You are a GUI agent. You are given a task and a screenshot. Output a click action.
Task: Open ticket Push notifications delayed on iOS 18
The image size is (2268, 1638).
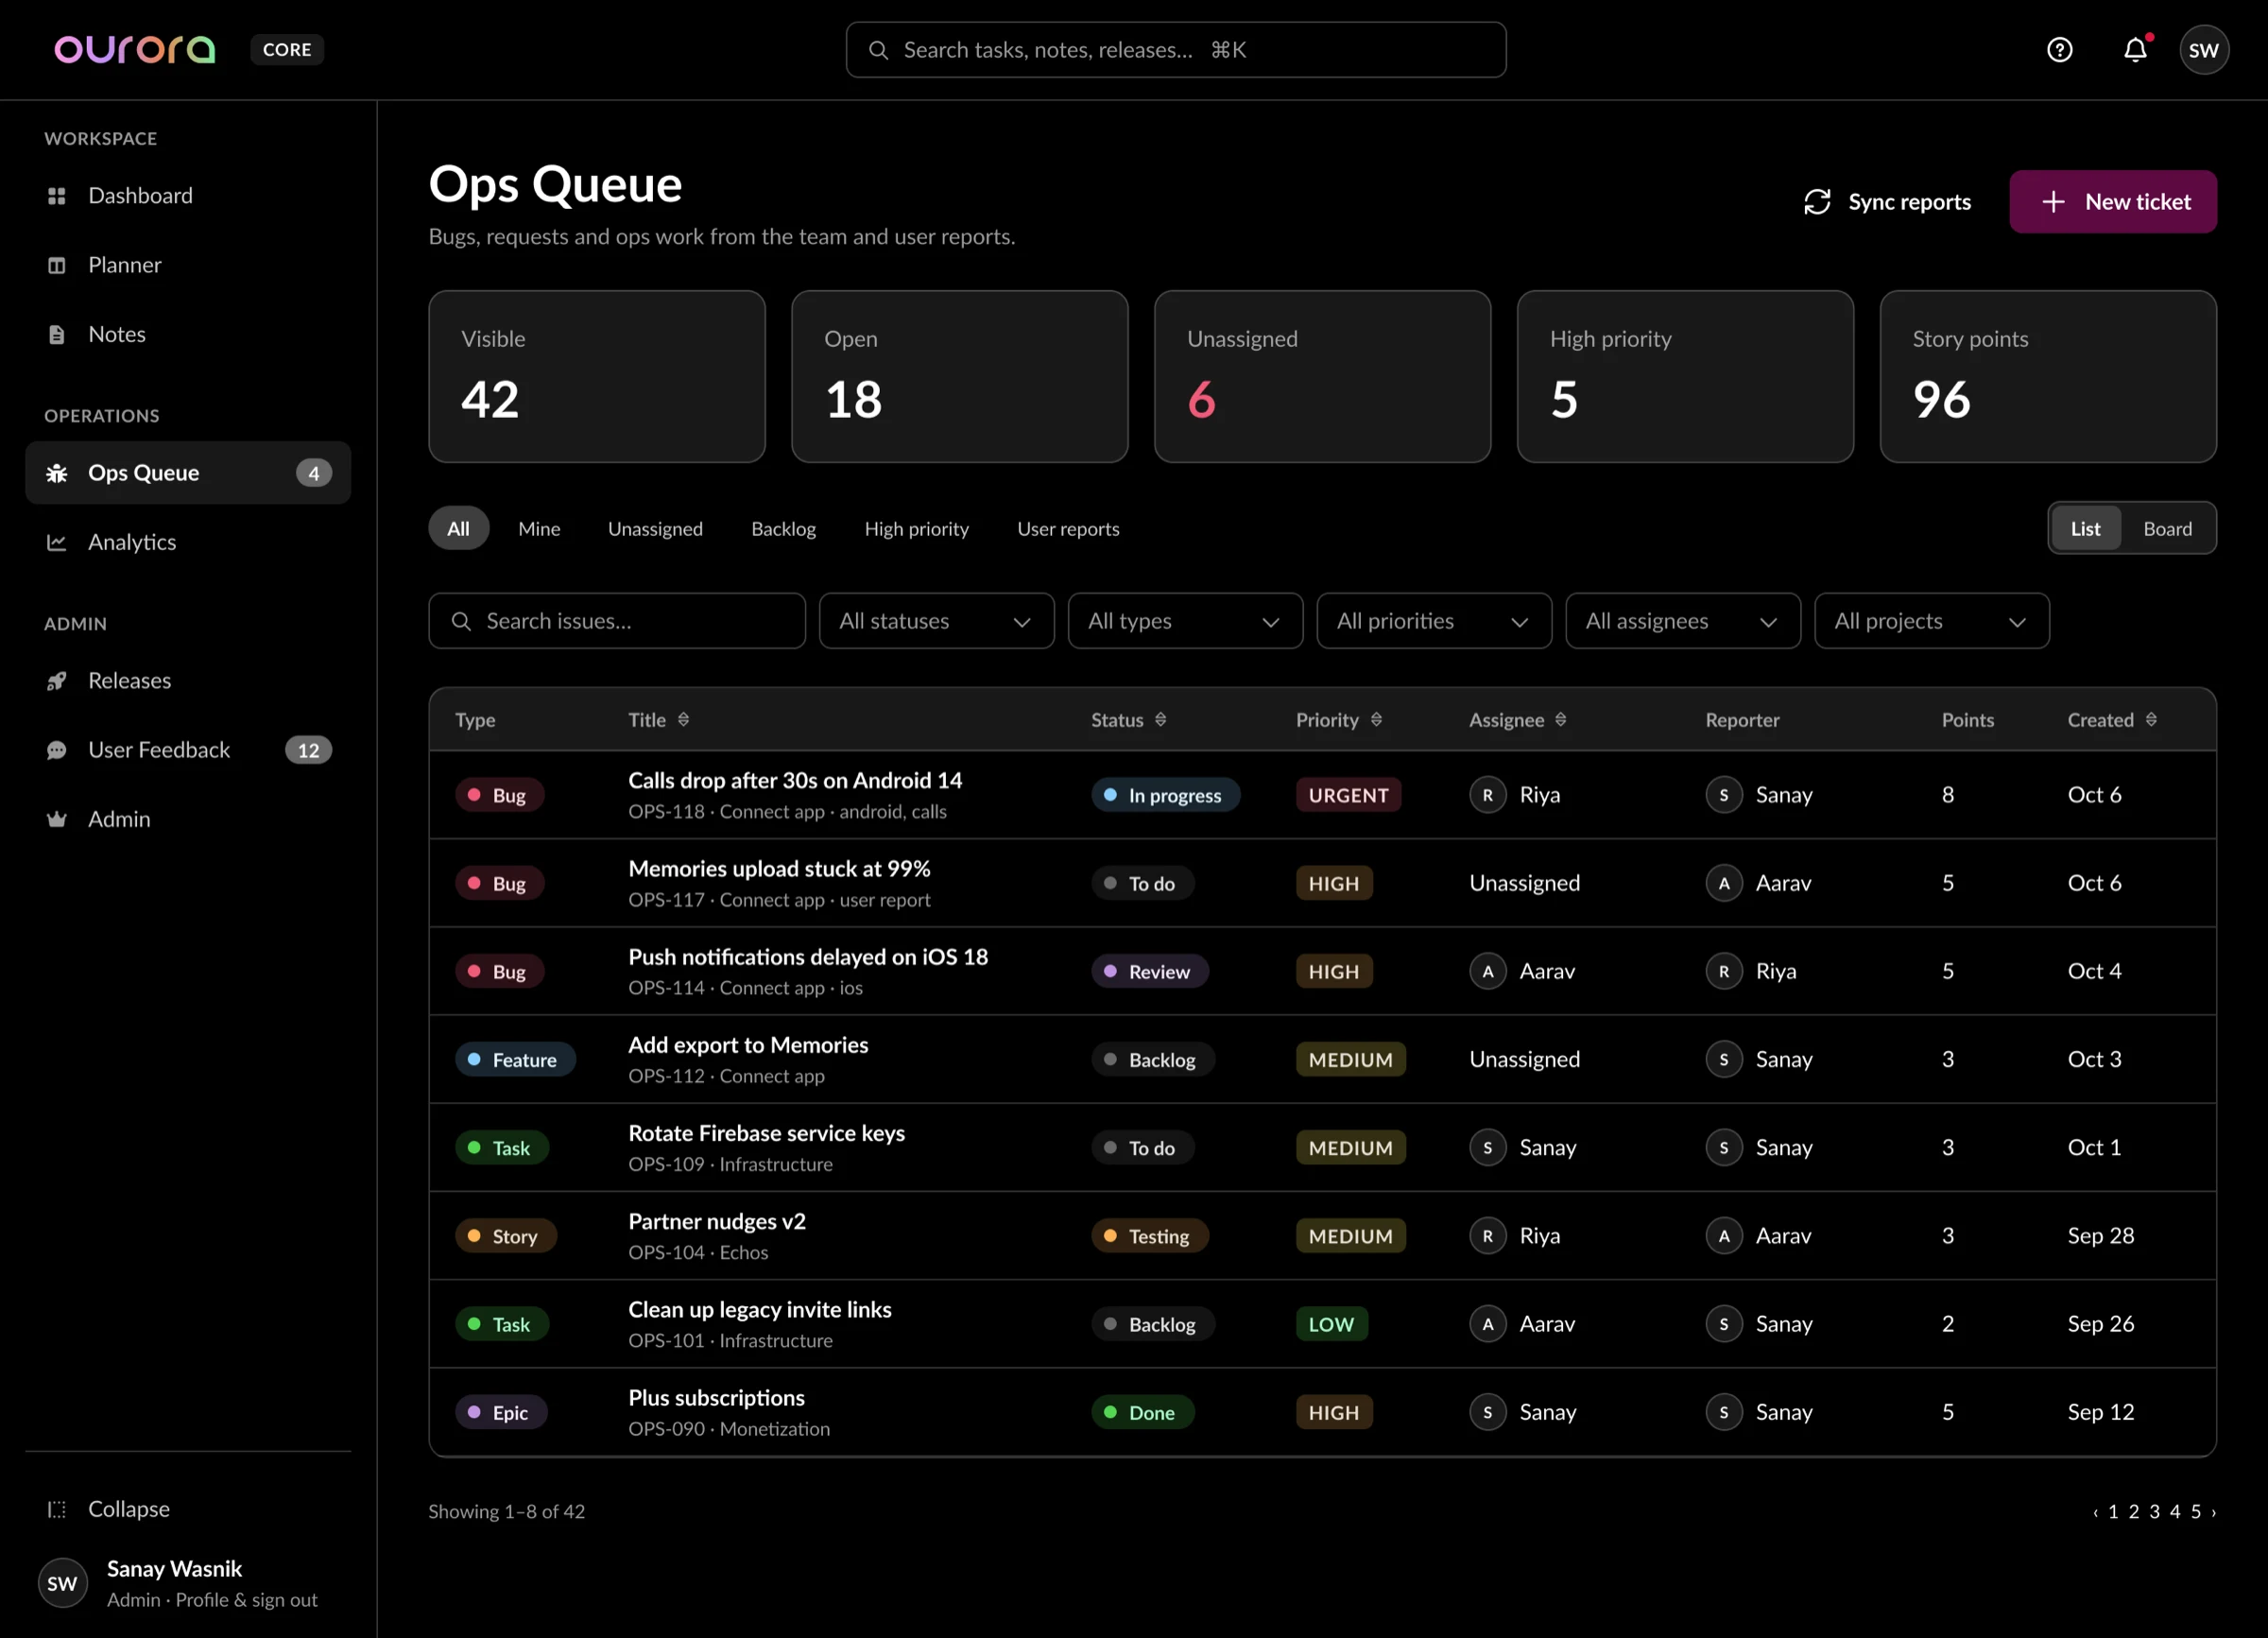click(808, 956)
